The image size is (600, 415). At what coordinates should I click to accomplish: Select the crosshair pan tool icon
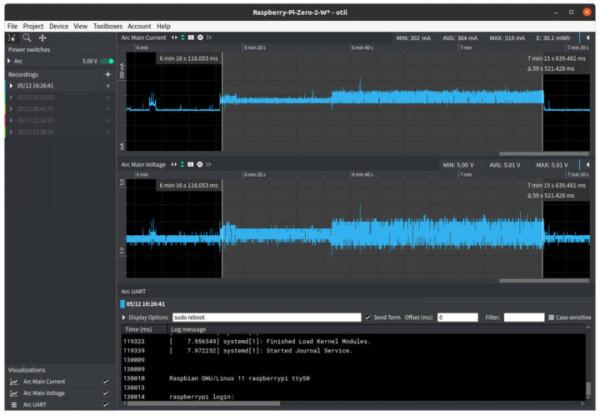(x=42, y=37)
